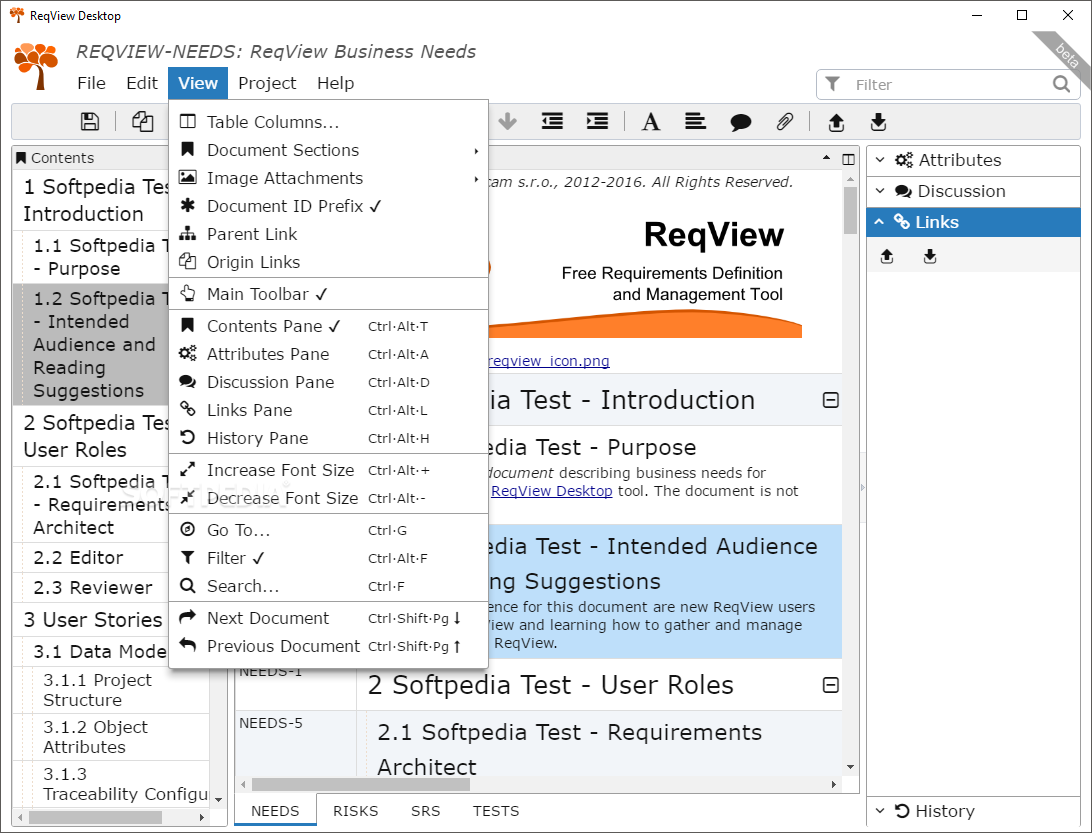
Task: Toggle Contents Pane visibility
Action: pyautogui.click(x=328, y=326)
